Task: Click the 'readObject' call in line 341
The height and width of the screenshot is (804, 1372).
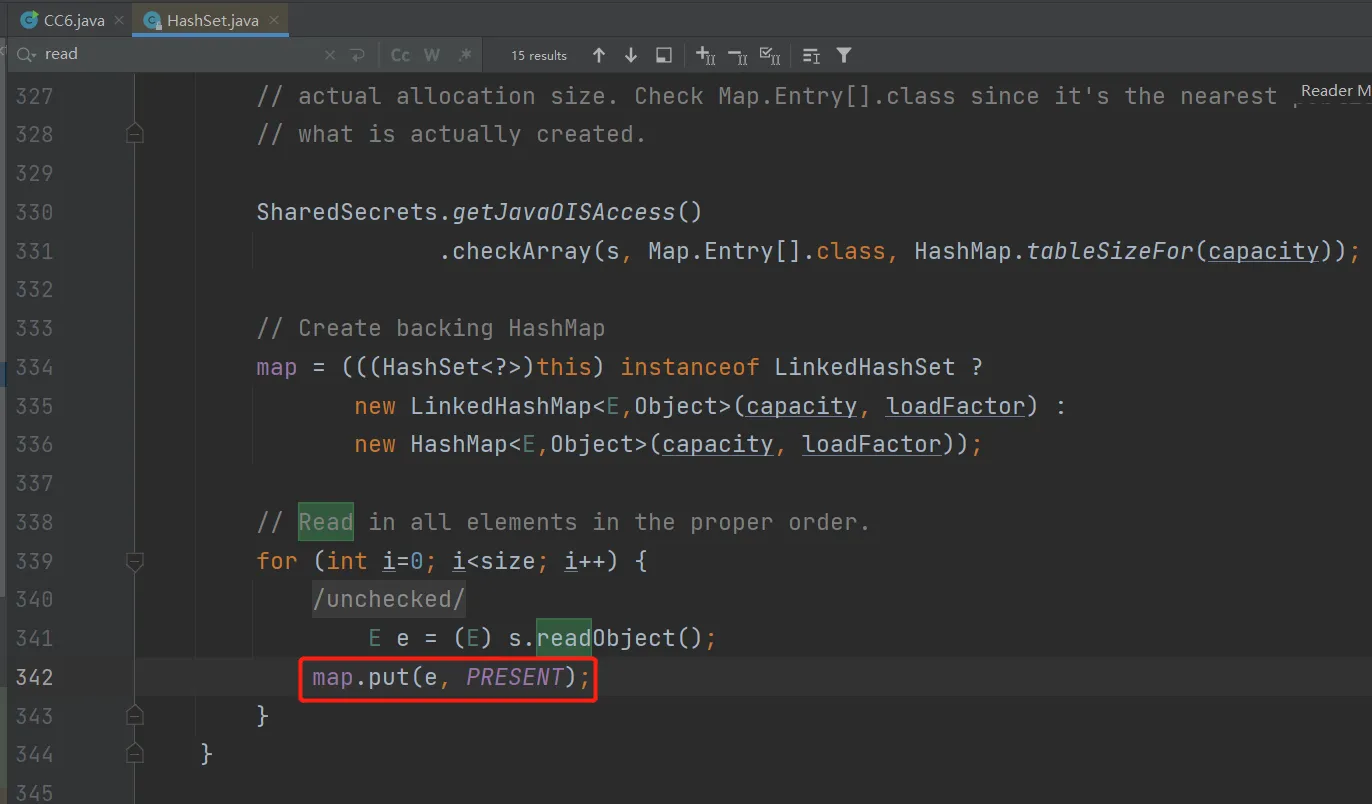Action: point(606,638)
